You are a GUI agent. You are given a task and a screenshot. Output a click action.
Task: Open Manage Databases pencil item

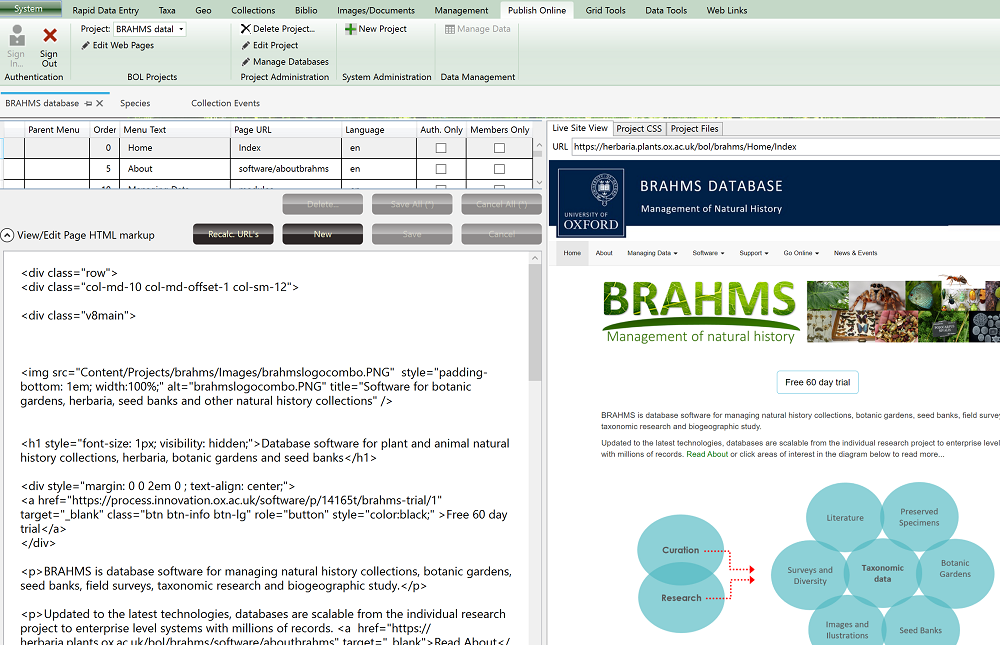tap(285, 62)
